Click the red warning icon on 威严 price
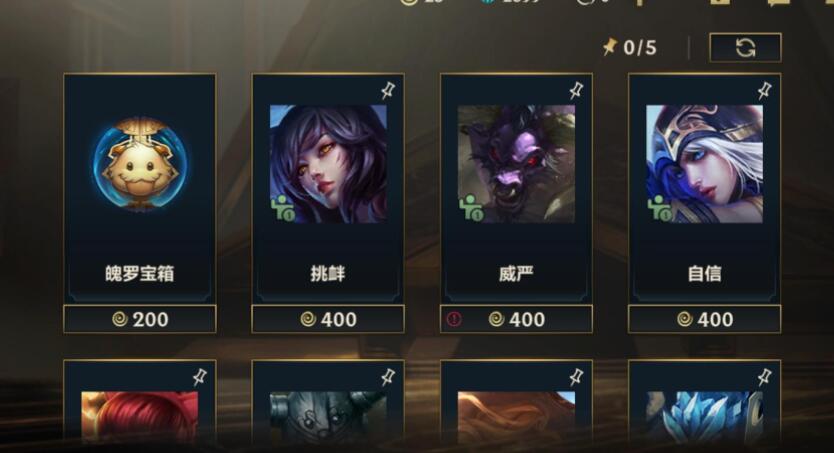834x453 pixels. tap(454, 319)
